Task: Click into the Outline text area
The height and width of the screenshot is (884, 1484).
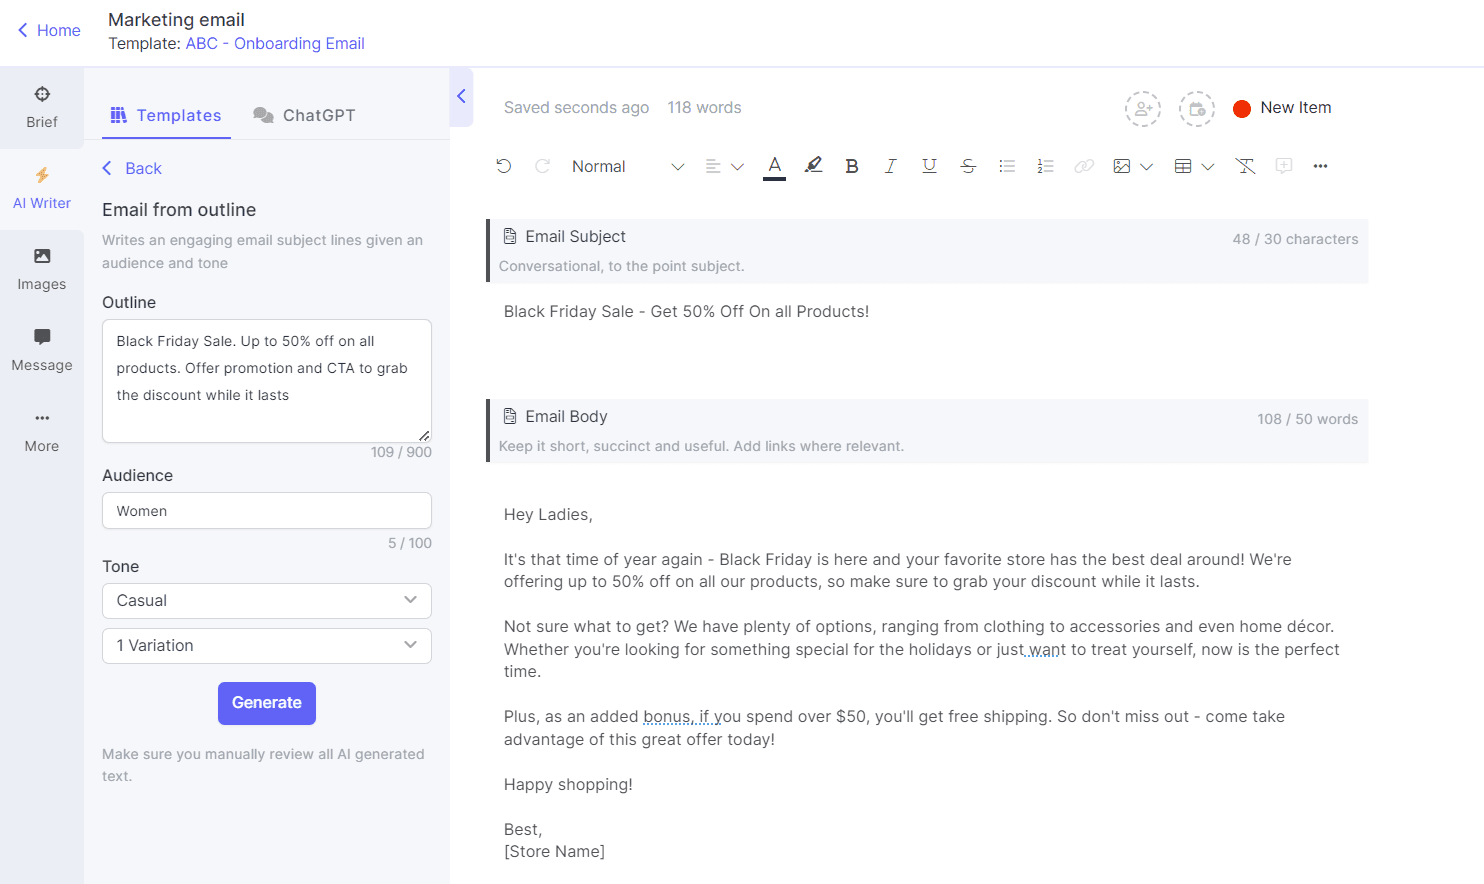Action: pos(267,381)
